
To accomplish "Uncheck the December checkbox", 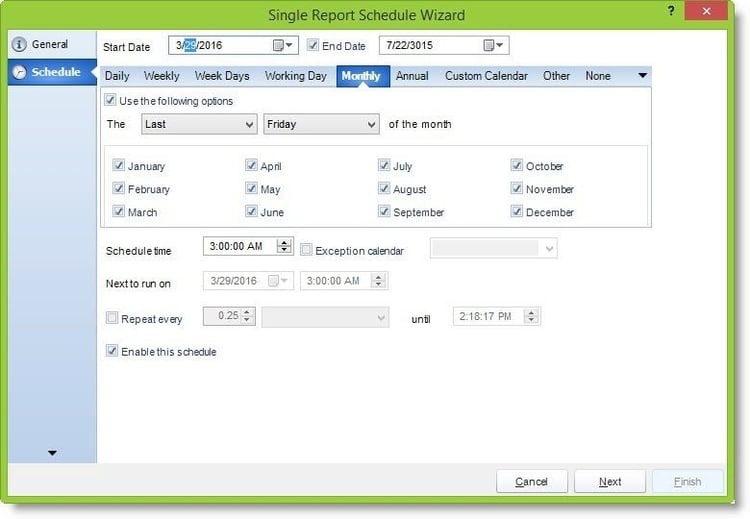I will pos(516,211).
